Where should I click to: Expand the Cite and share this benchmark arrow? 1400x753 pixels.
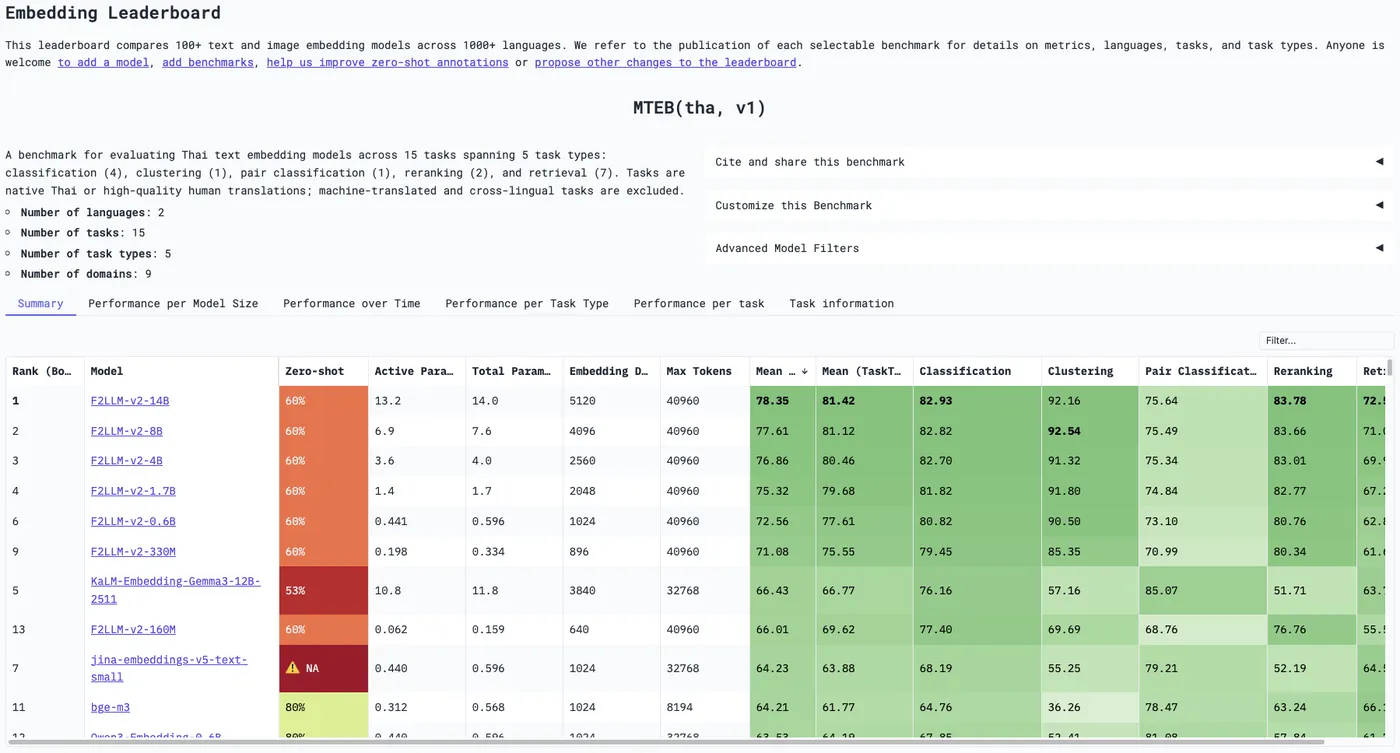(1379, 161)
